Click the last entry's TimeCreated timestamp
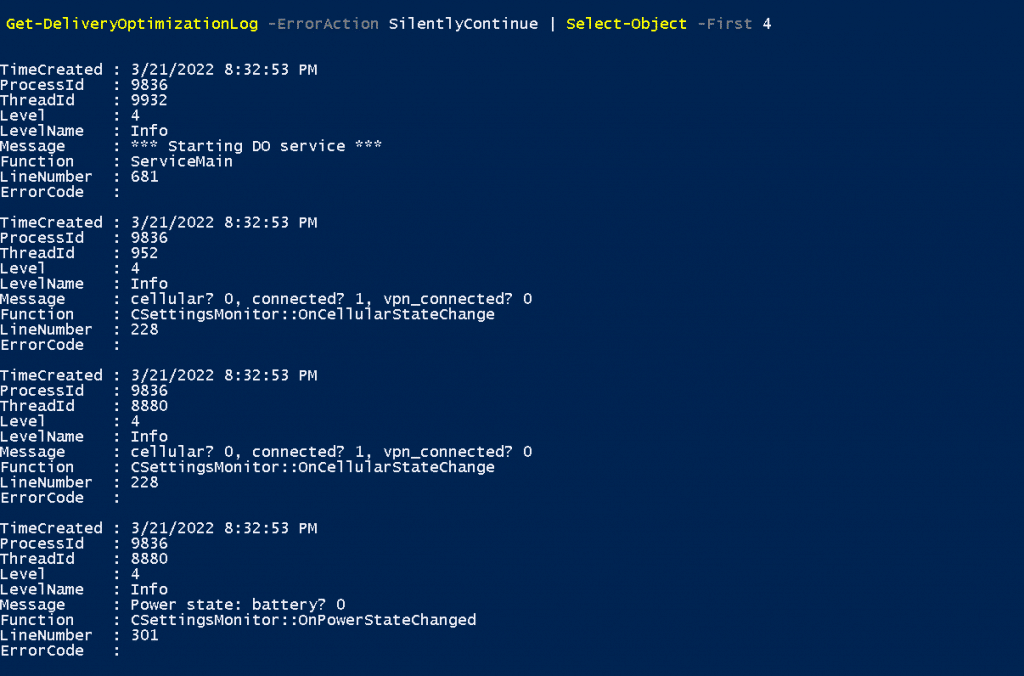 224,528
